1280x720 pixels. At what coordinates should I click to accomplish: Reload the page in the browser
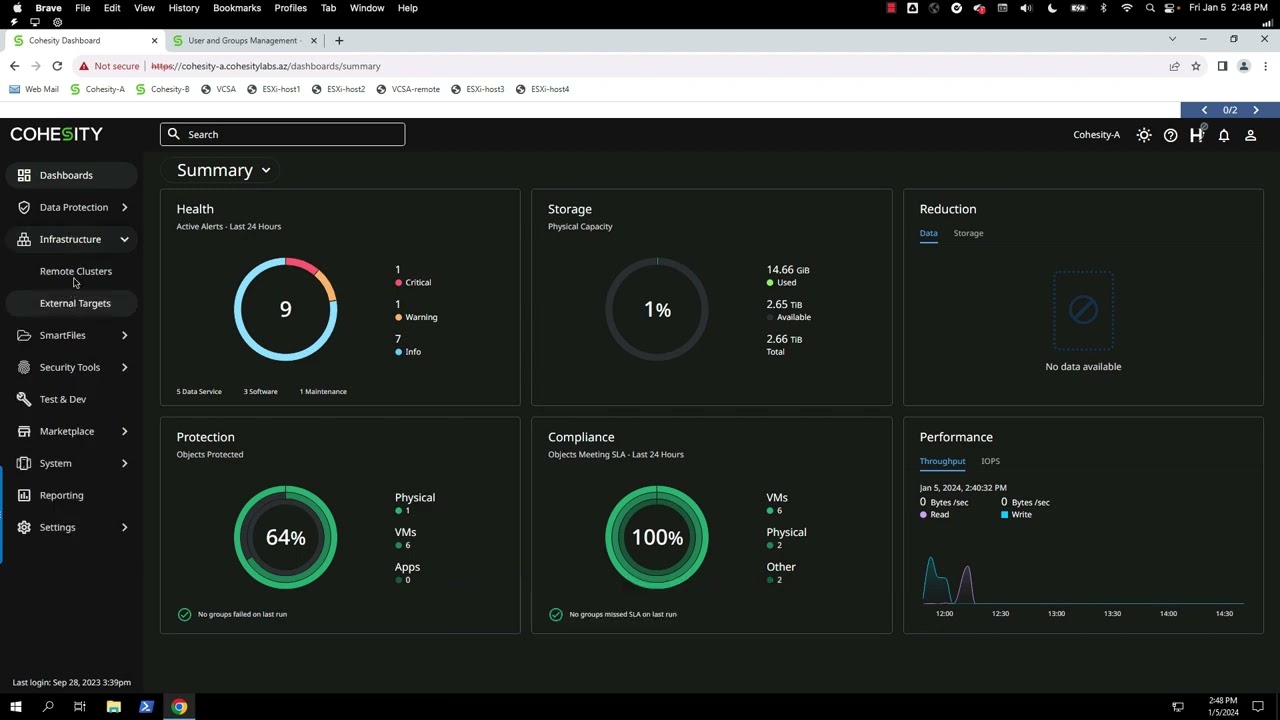click(x=57, y=66)
